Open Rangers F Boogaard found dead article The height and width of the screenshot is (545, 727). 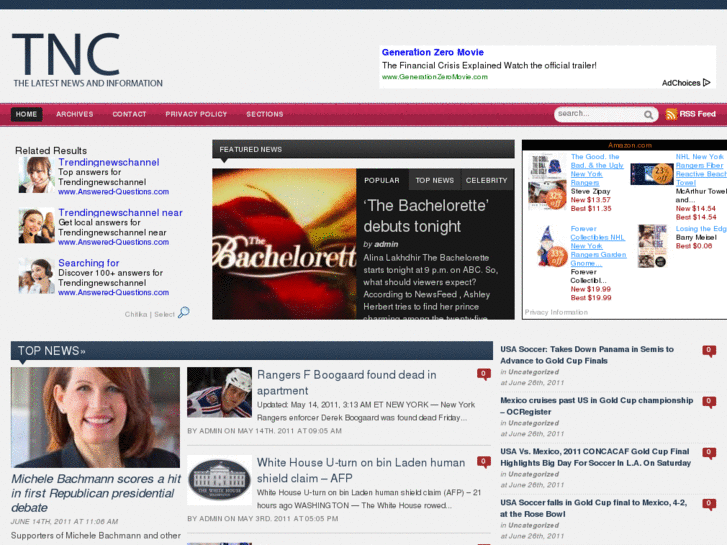click(347, 382)
